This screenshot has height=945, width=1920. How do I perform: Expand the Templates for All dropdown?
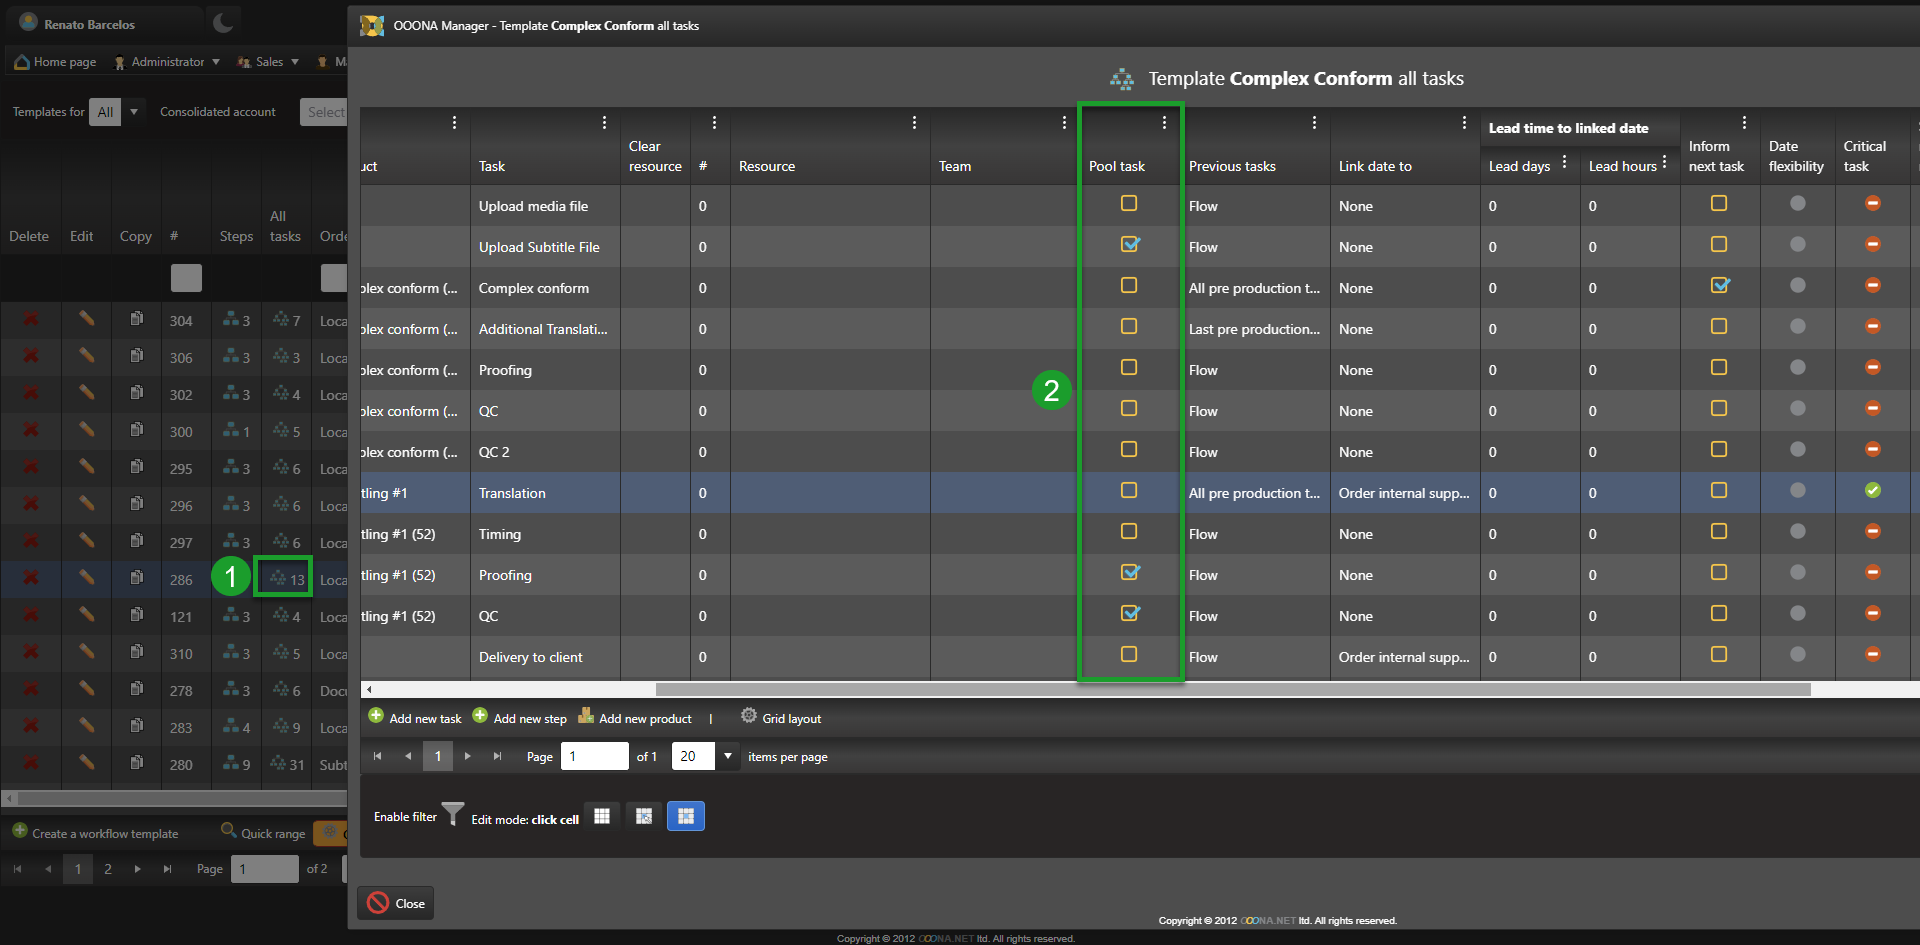click(x=133, y=112)
